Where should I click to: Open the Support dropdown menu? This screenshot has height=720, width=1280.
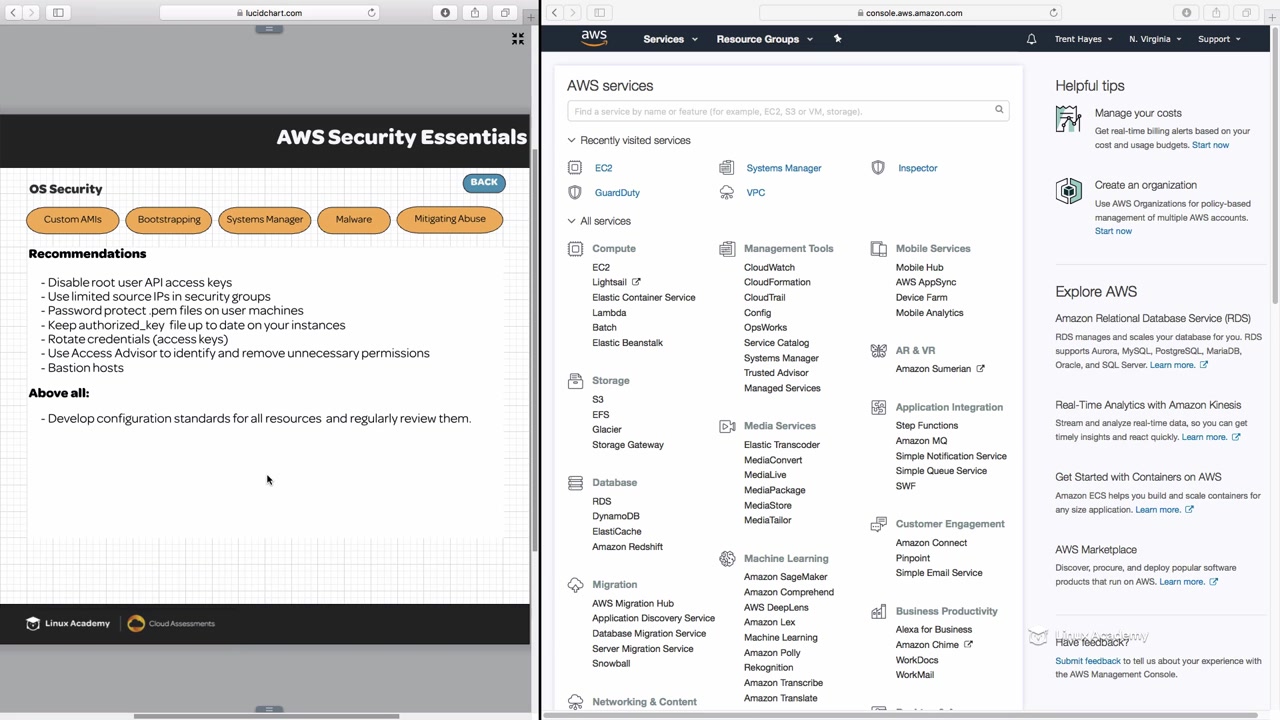[1219, 39]
